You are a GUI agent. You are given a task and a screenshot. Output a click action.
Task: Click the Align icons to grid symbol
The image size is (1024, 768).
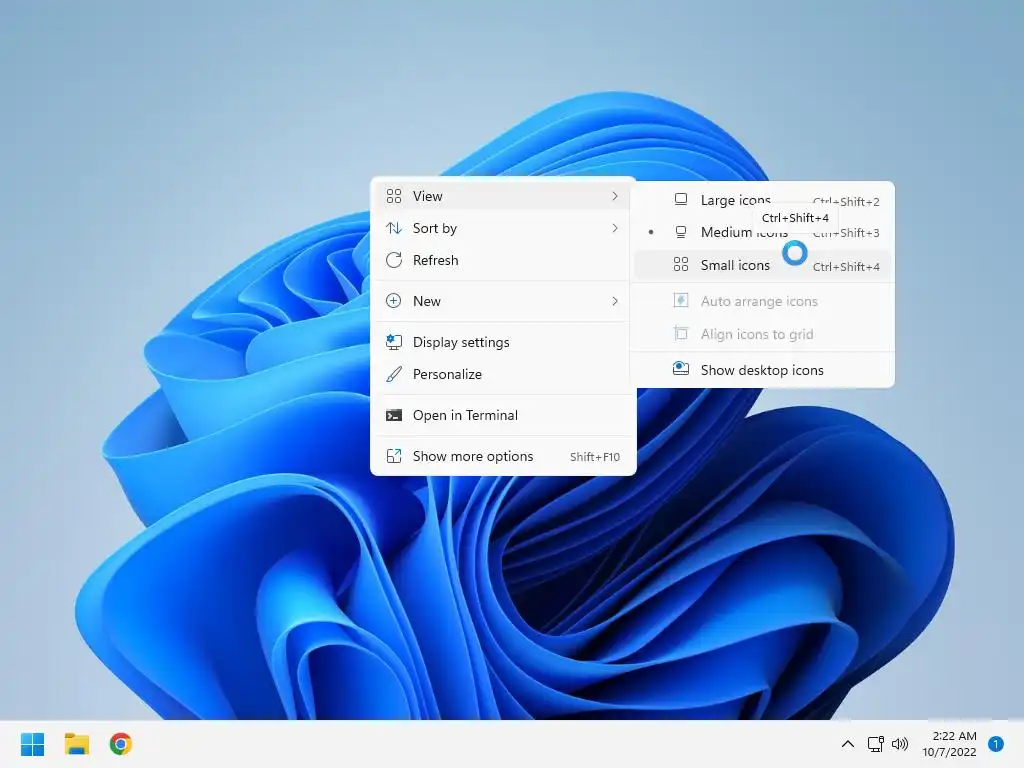click(680, 334)
